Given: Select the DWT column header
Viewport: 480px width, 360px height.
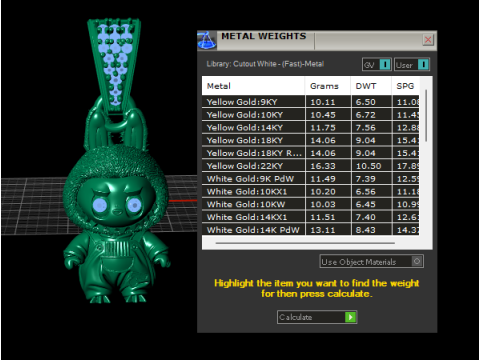Looking at the screenshot, I should [x=371, y=86].
